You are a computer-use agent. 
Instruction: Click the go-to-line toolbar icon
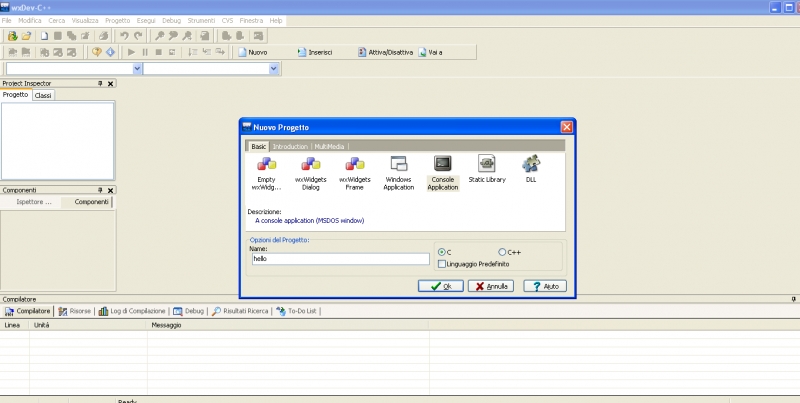(x=205, y=36)
